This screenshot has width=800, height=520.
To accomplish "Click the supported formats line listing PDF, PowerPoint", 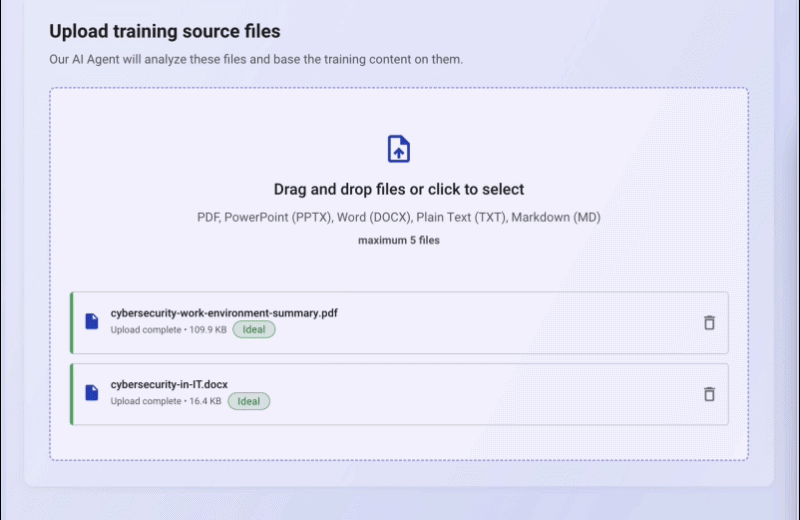I will click(x=399, y=217).
